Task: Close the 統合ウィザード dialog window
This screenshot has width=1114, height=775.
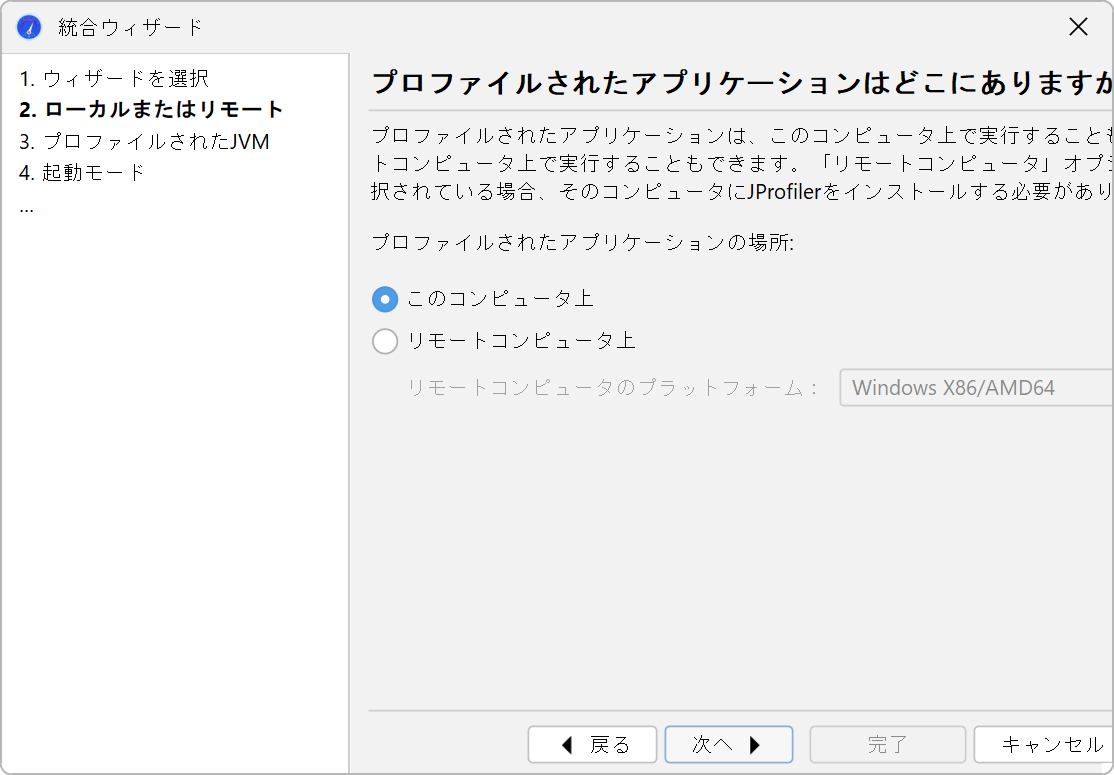Action: (1078, 27)
